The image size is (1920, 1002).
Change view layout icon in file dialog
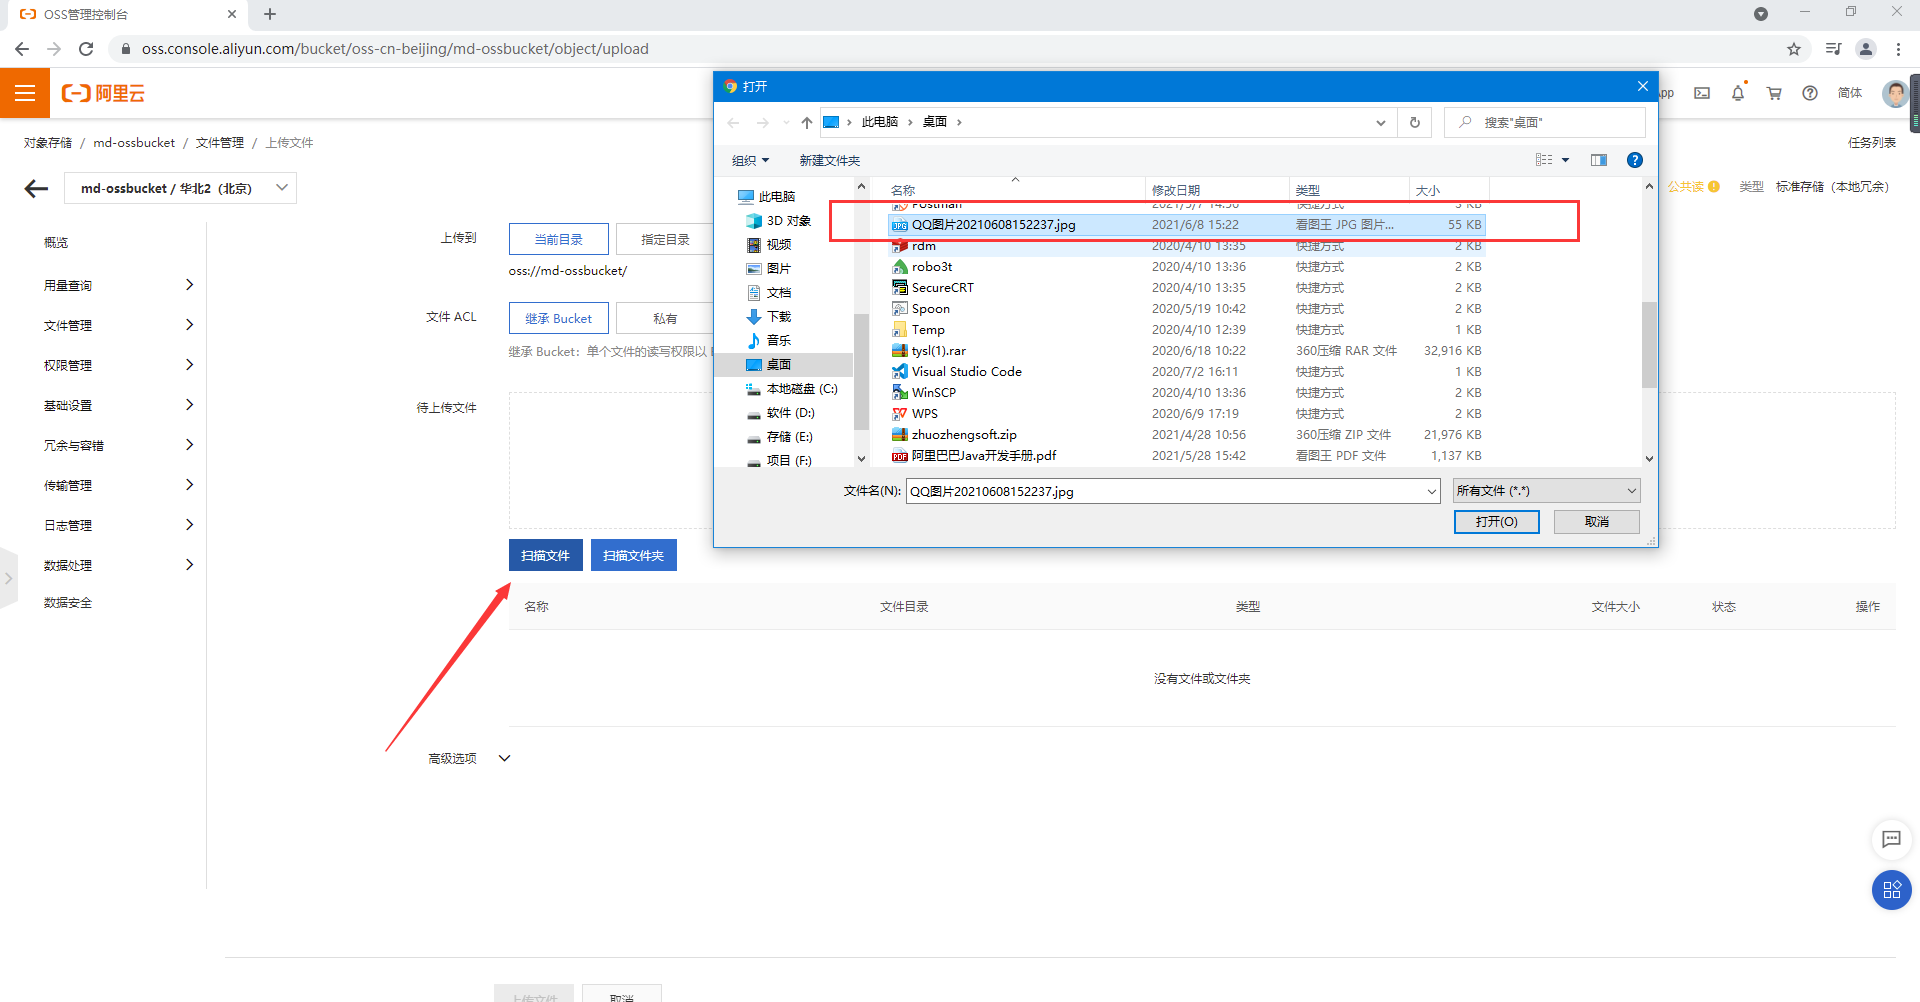pyautogui.click(x=1545, y=160)
